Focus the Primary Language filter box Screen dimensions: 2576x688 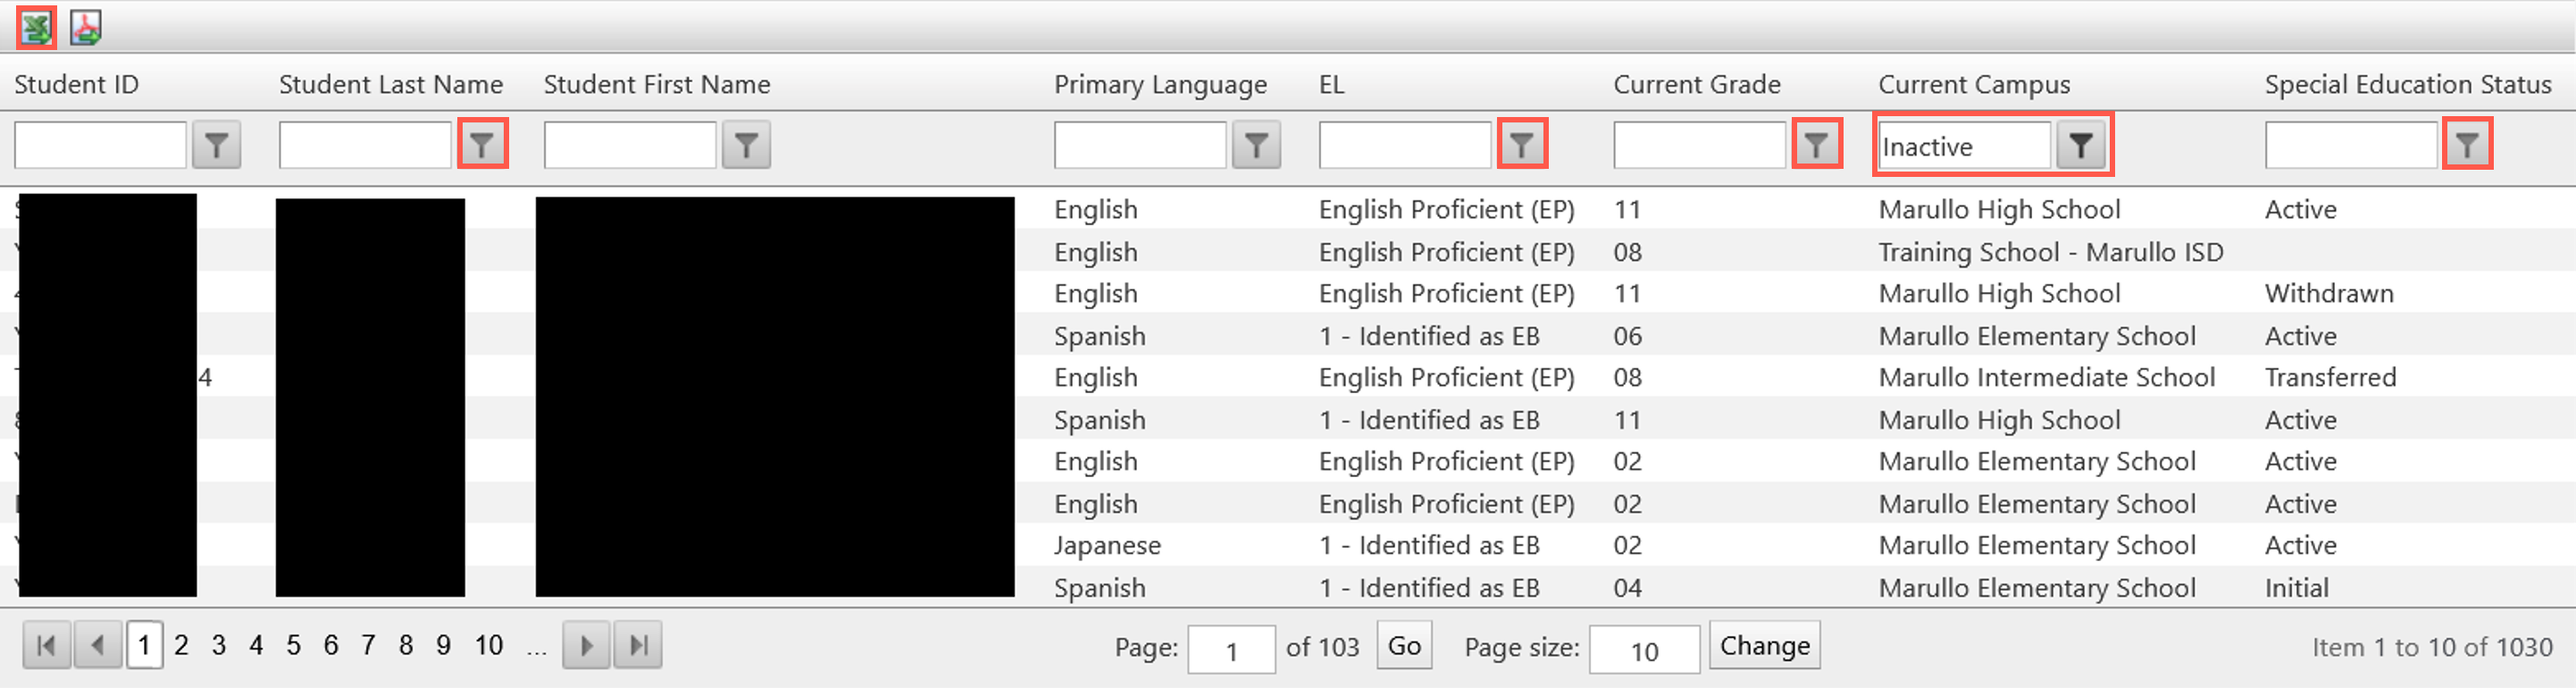click(x=1140, y=146)
